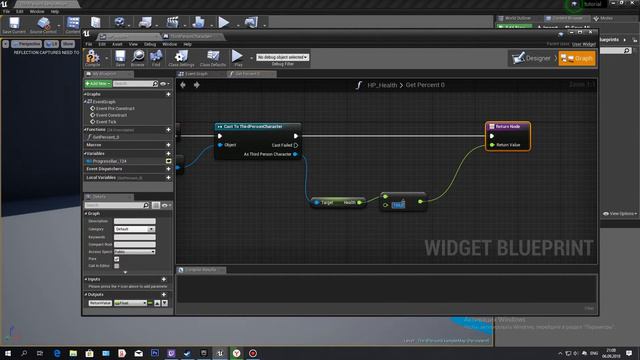The height and width of the screenshot is (360, 640).
Task: Click Play in main editor toolbar
Action: (x=224, y=22)
